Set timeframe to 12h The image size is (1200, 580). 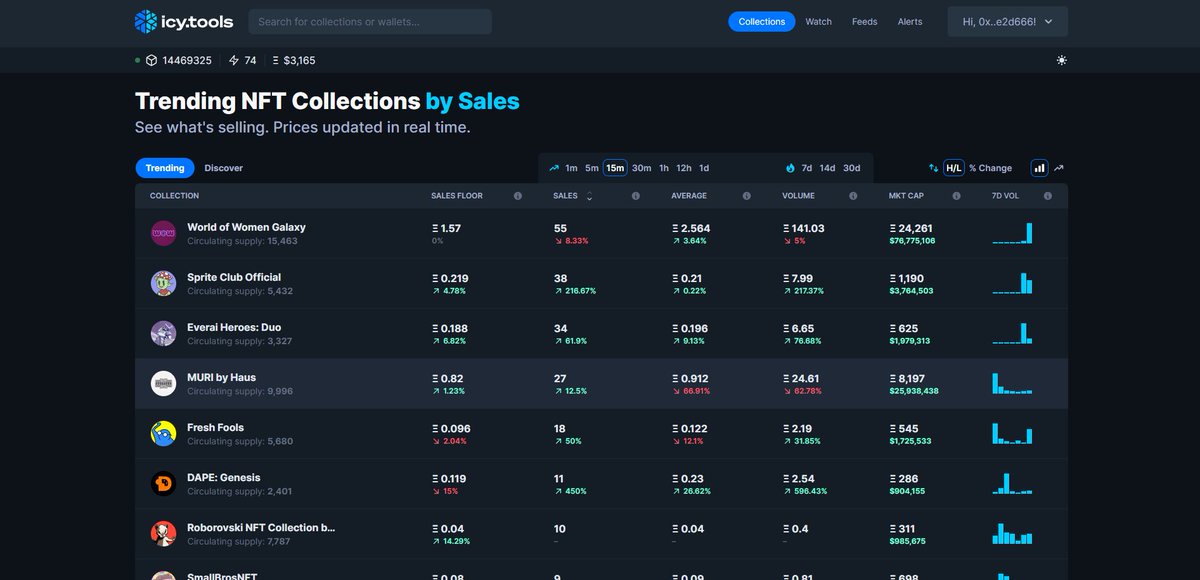pos(684,168)
